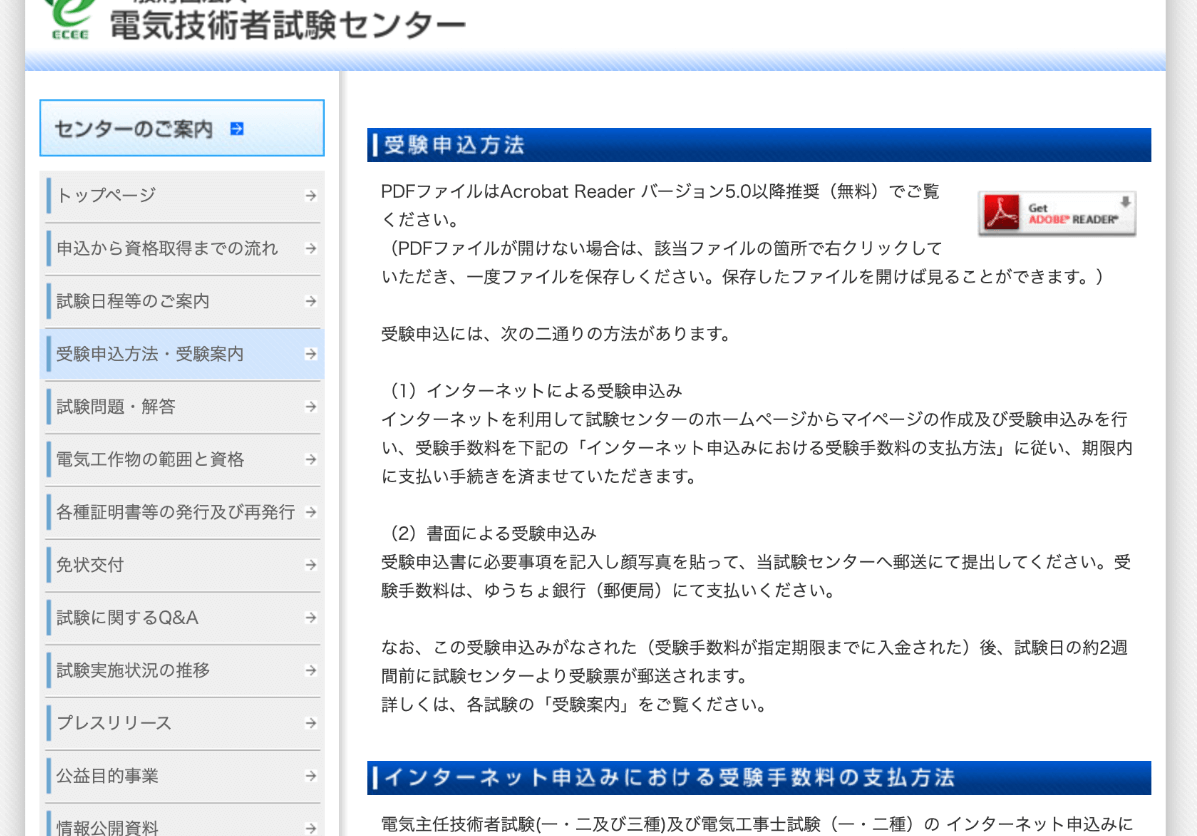This screenshot has width=1197, height=836.
Task: Open 試験に関するQ&A sidebar link
Action: [183, 617]
